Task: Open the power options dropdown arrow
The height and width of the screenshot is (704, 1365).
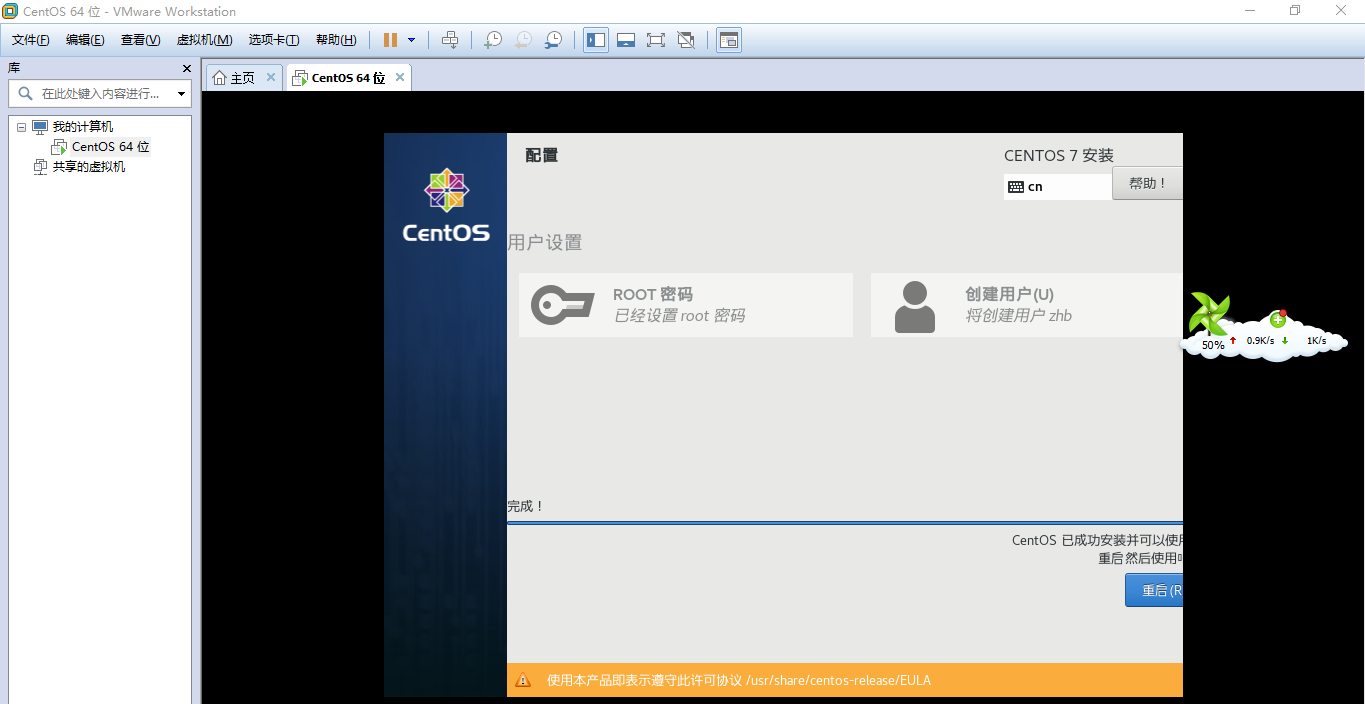Action: (x=412, y=40)
